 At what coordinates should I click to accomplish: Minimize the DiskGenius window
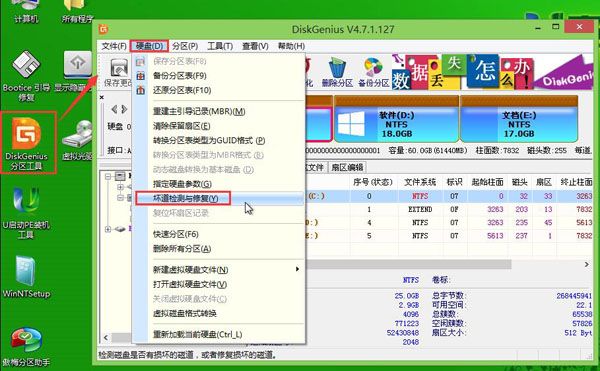538,28
